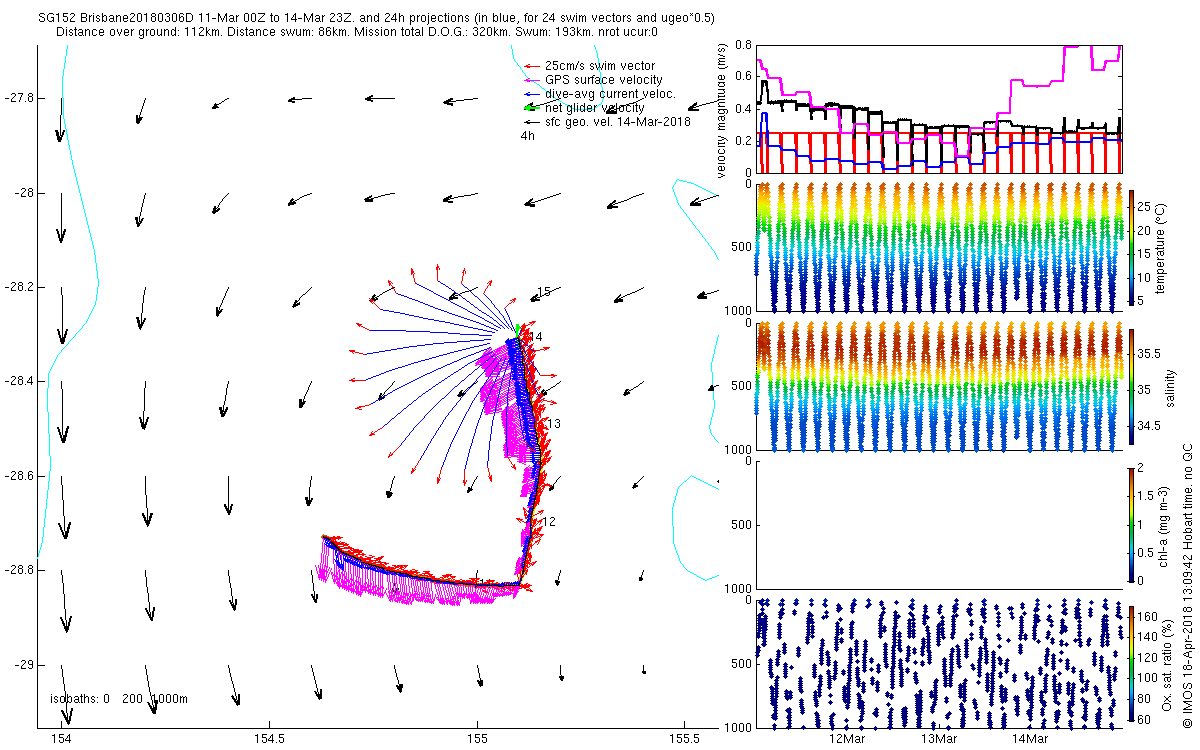Select the track day label '12'
1200x750 pixels.
(549, 522)
